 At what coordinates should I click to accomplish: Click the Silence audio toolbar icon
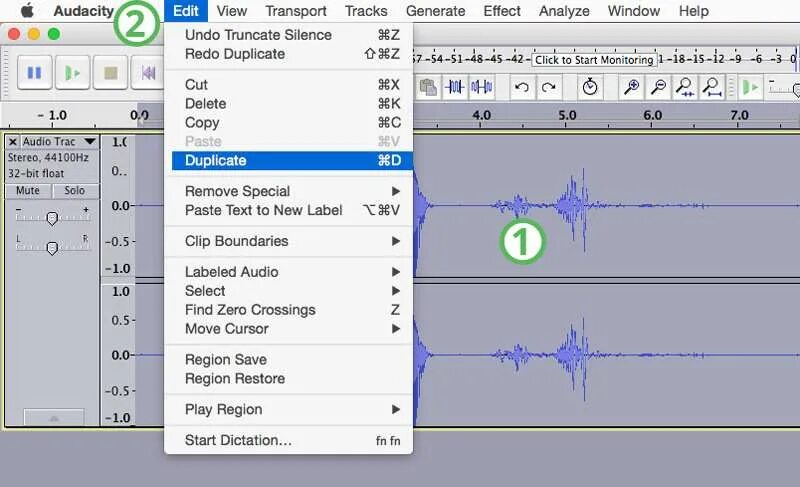[481, 87]
